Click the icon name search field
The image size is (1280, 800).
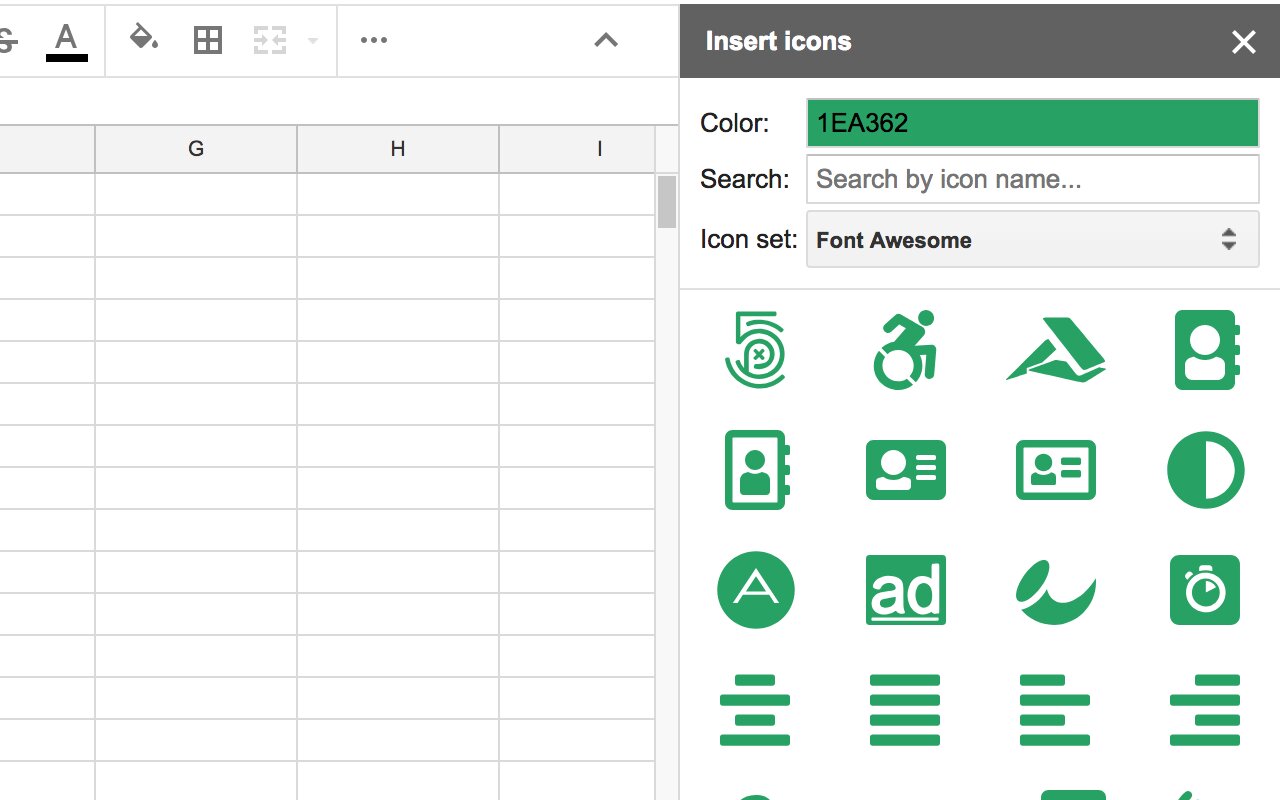coord(1032,178)
